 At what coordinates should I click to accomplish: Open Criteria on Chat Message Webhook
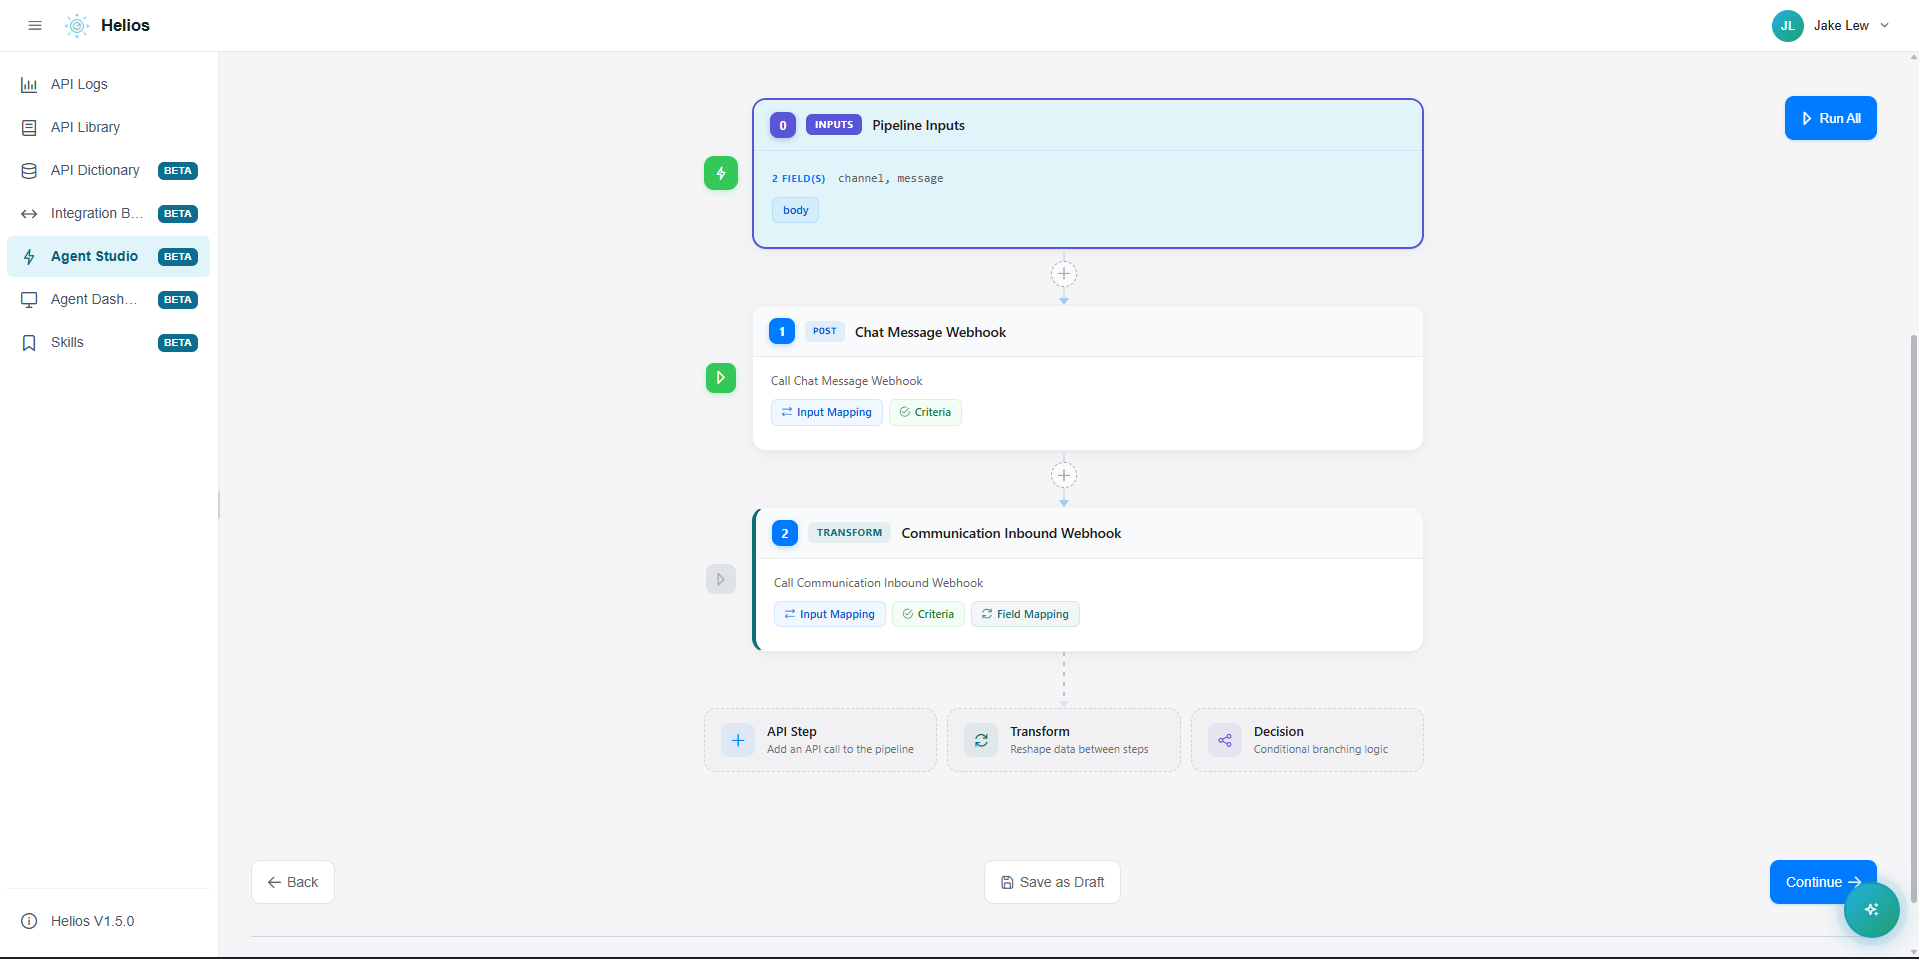click(x=925, y=412)
